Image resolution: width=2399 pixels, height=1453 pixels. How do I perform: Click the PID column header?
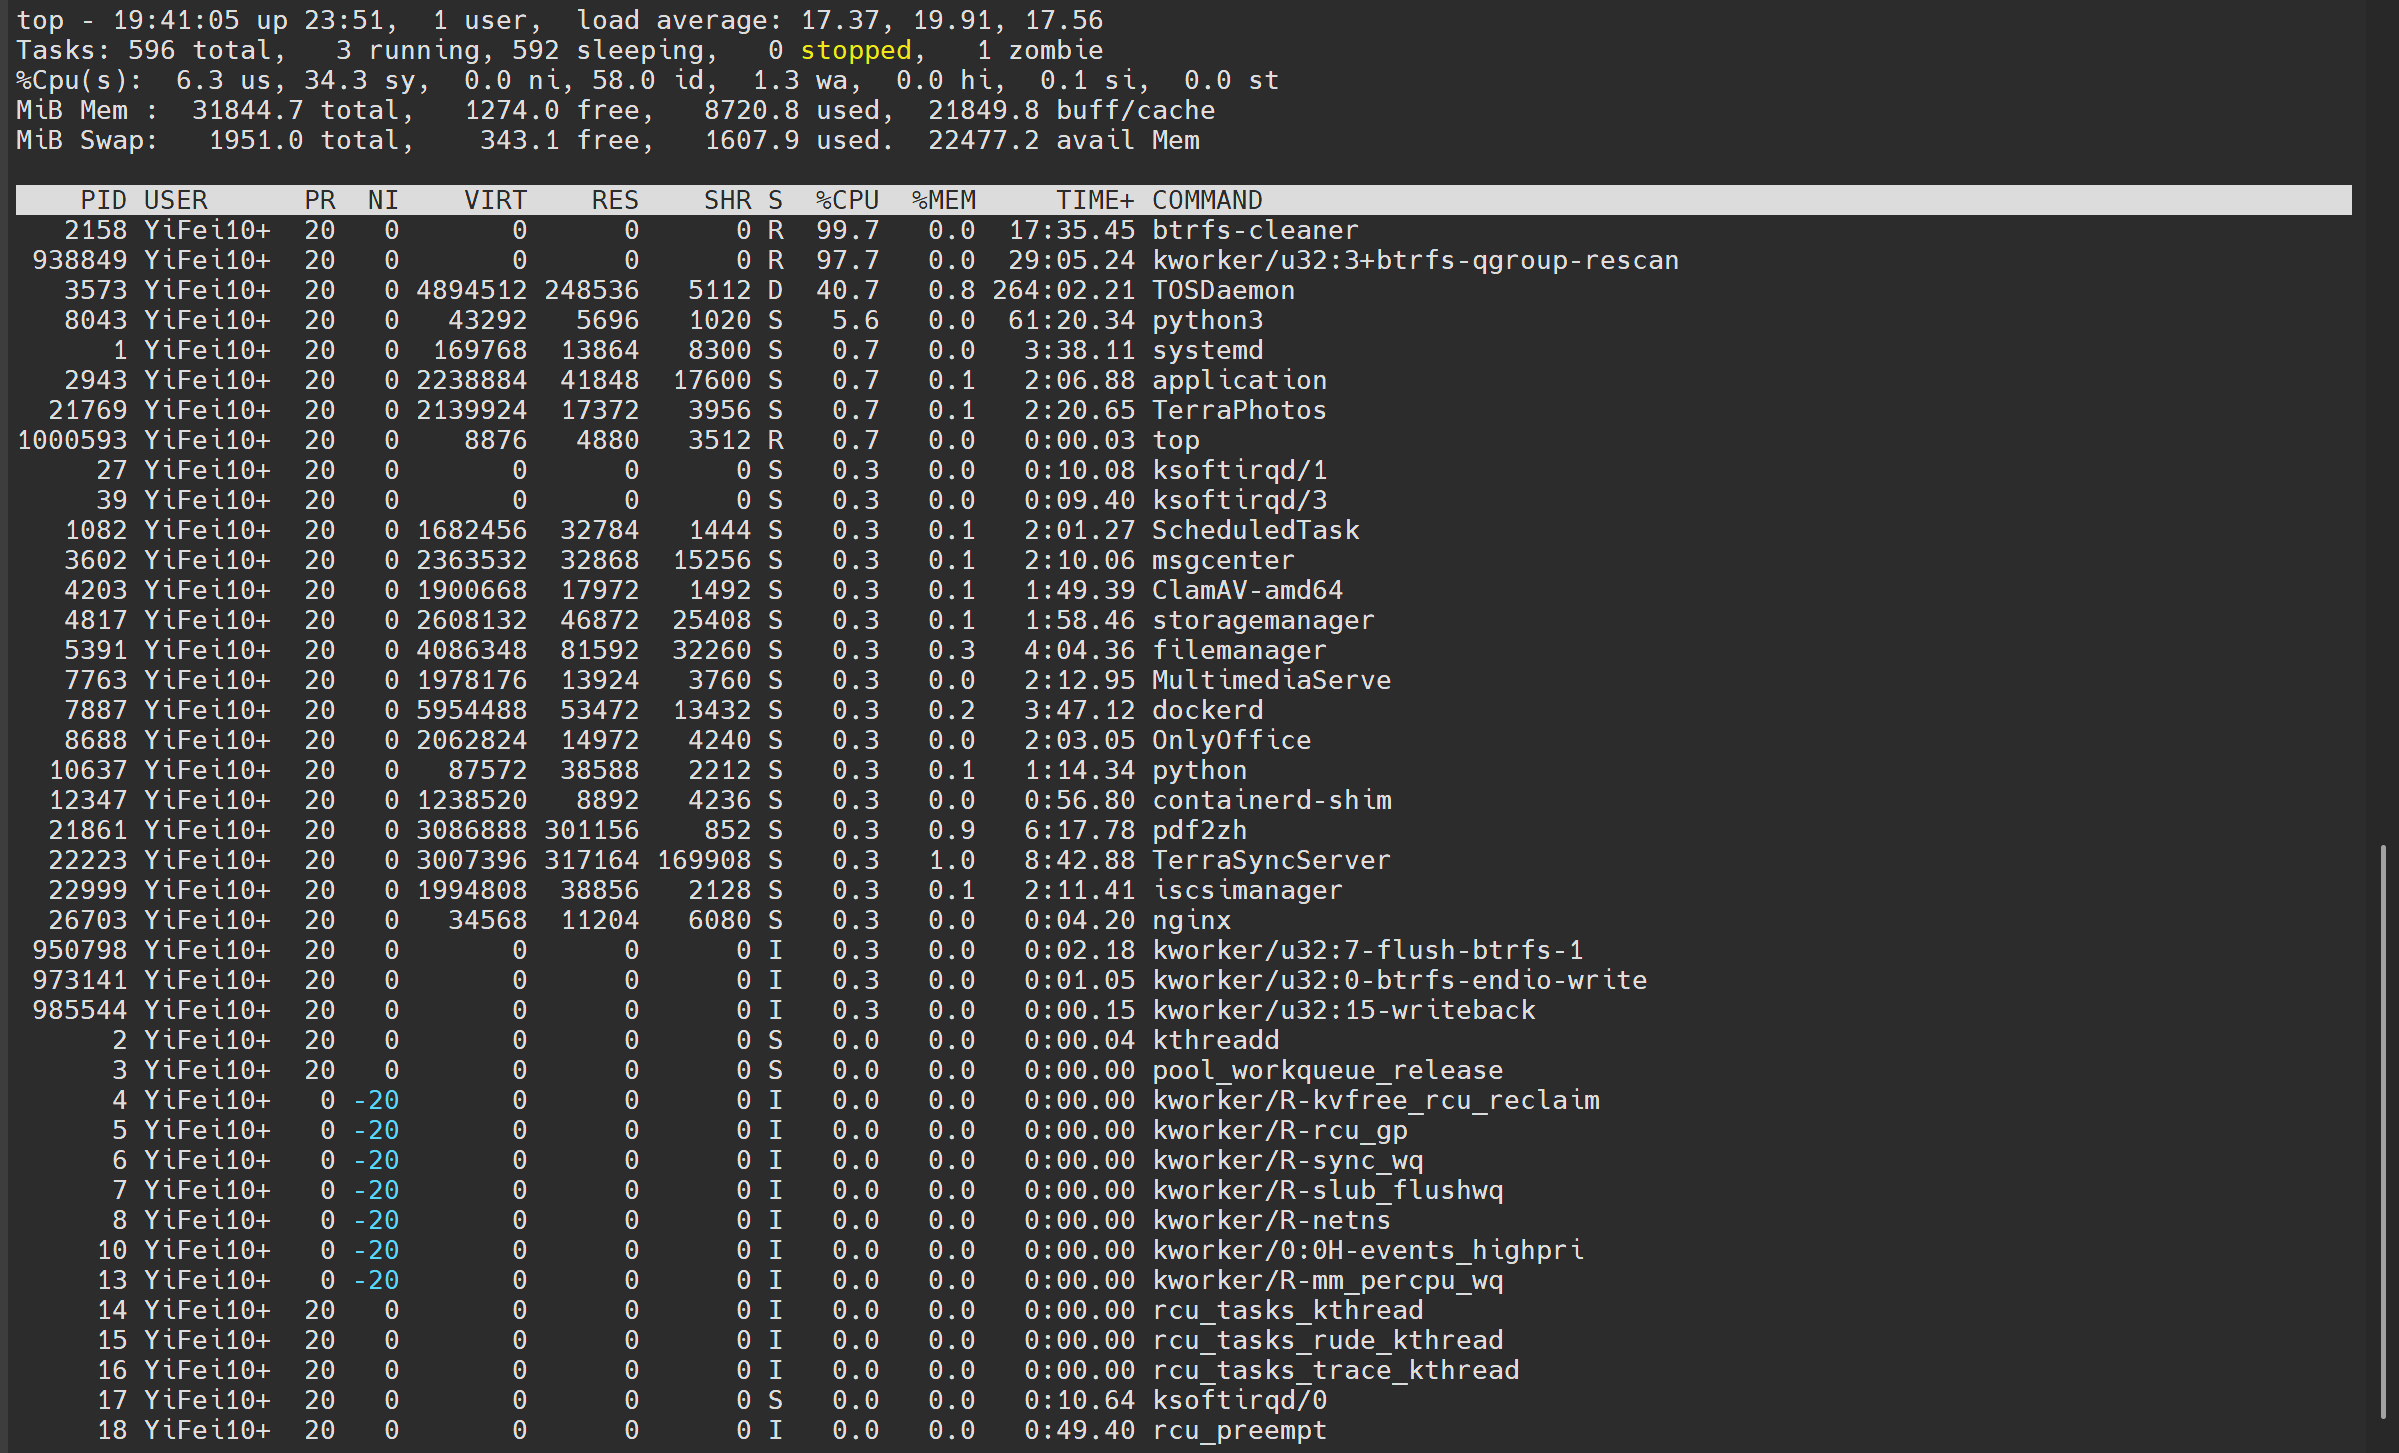click(x=103, y=200)
